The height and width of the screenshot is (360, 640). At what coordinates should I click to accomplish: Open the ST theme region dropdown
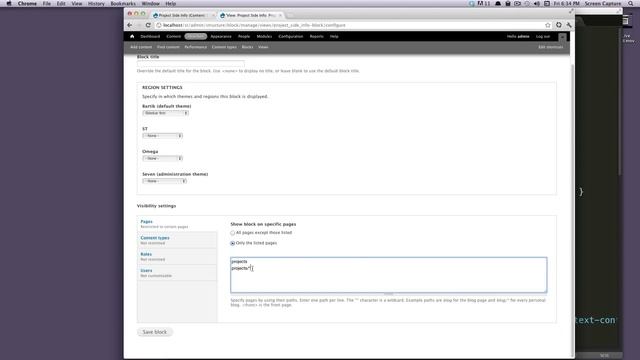click(x=162, y=136)
